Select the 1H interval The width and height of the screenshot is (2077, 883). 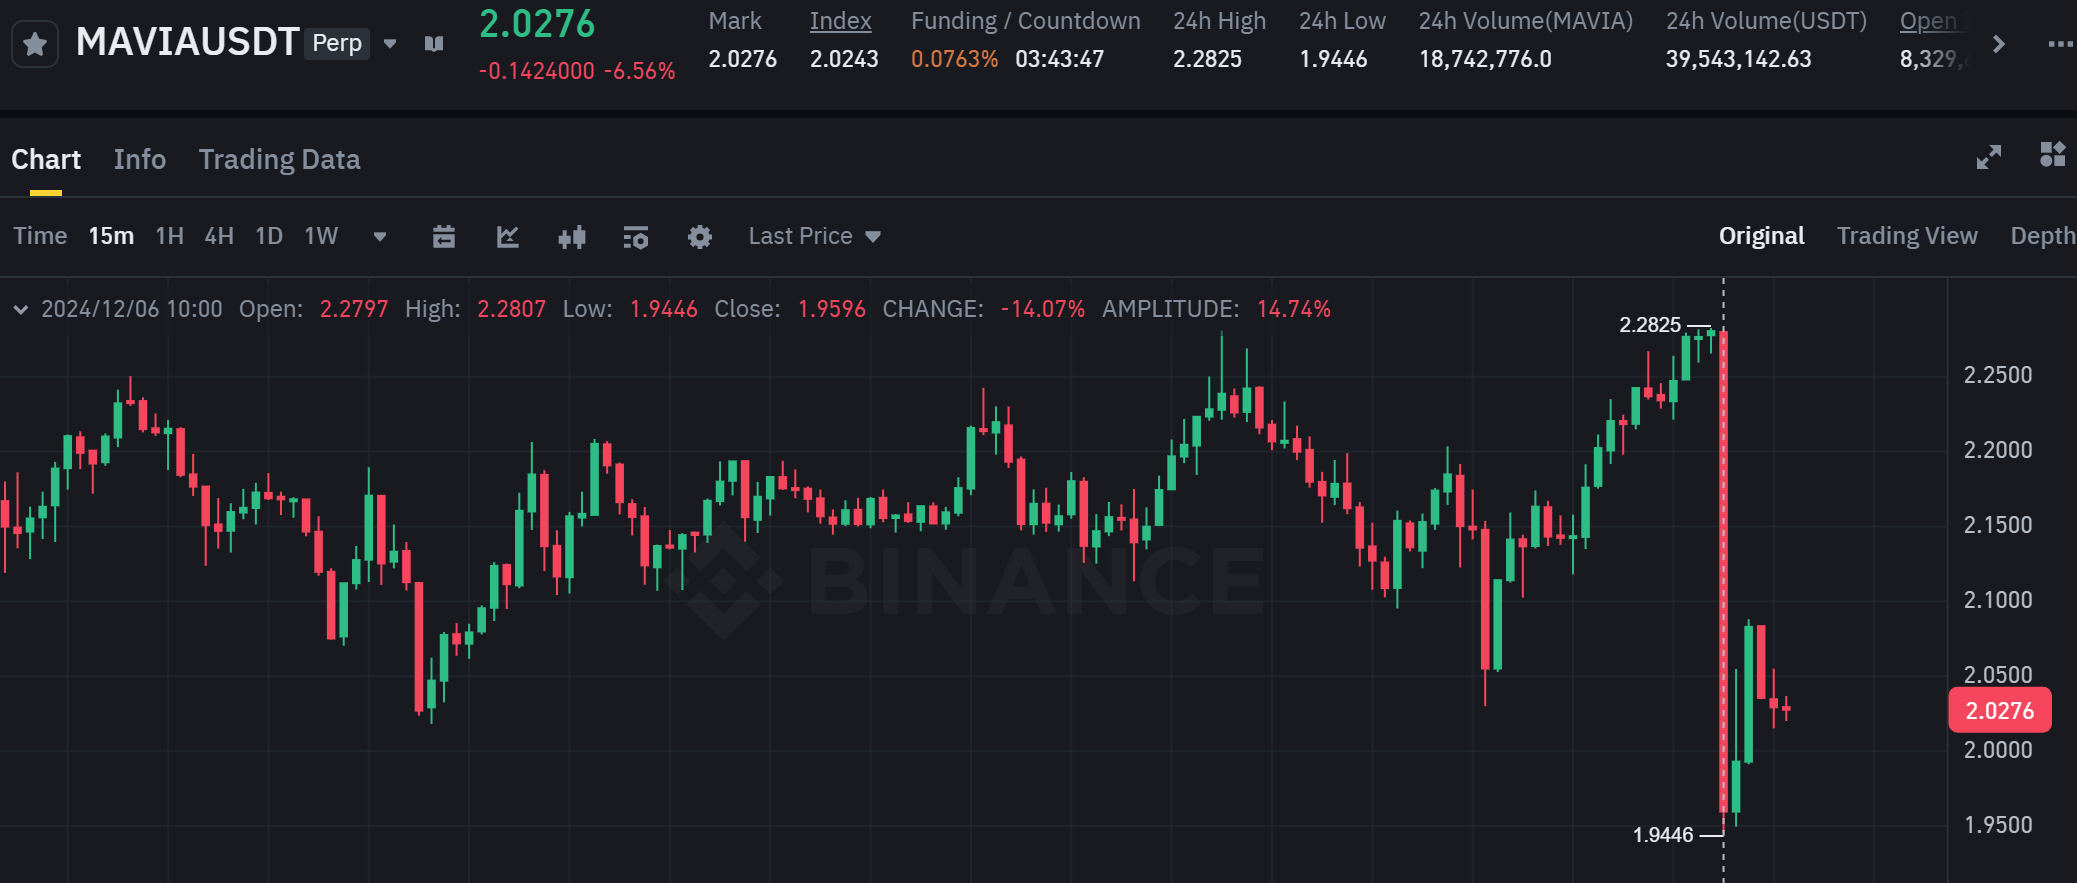pyautogui.click(x=170, y=236)
